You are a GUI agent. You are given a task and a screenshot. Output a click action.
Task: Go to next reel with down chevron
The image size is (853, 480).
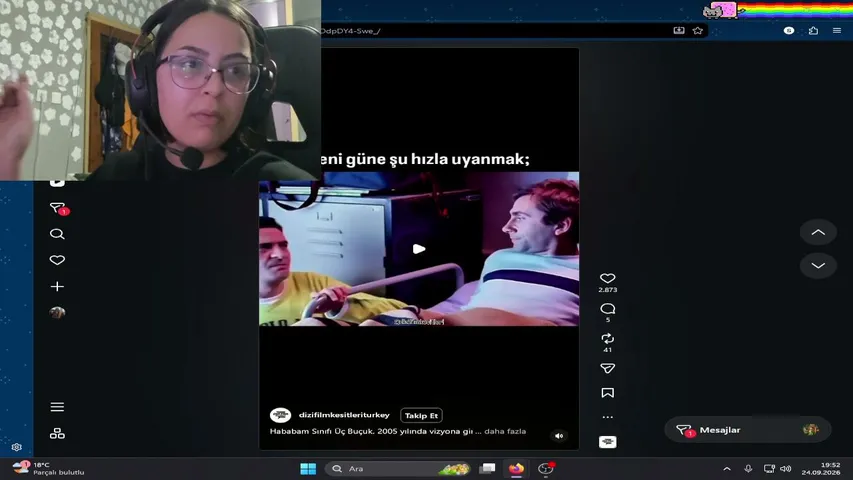[x=818, y=266]
